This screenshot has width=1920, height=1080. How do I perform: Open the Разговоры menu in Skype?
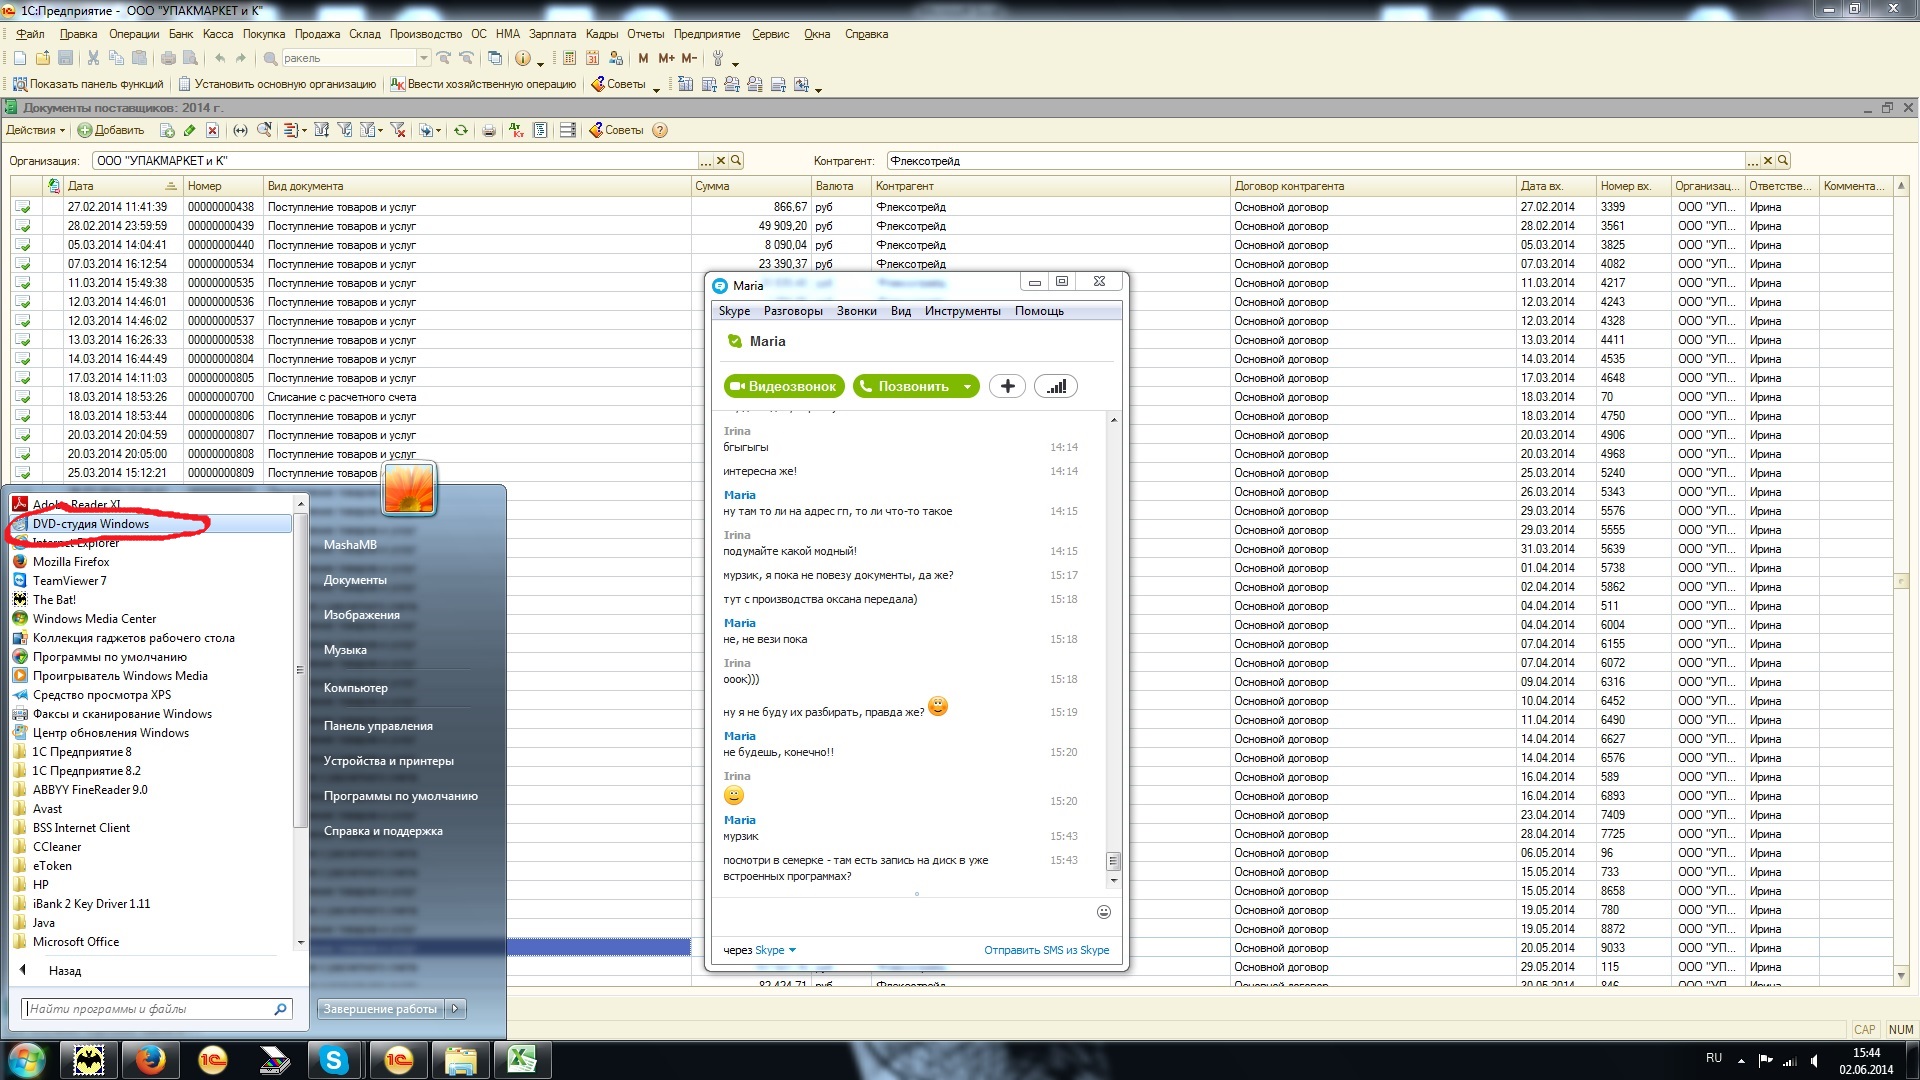pos(793,311)
